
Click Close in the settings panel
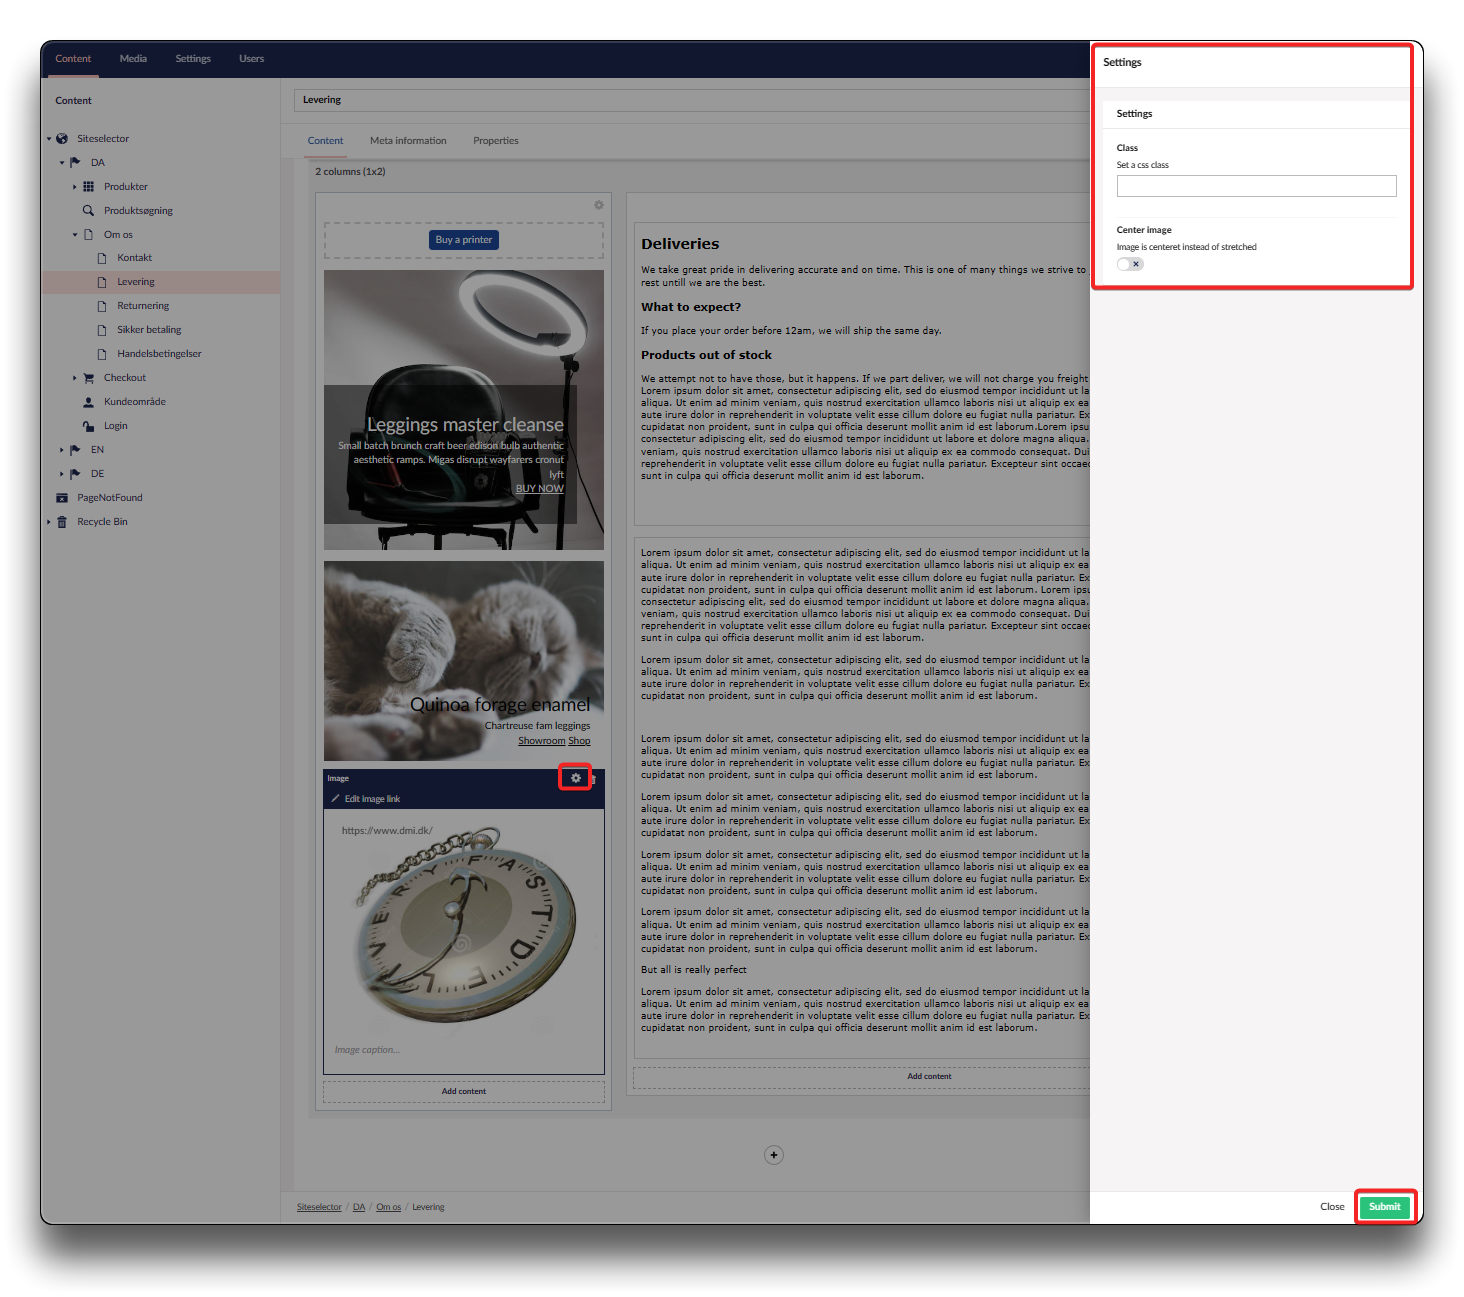1331,1207
